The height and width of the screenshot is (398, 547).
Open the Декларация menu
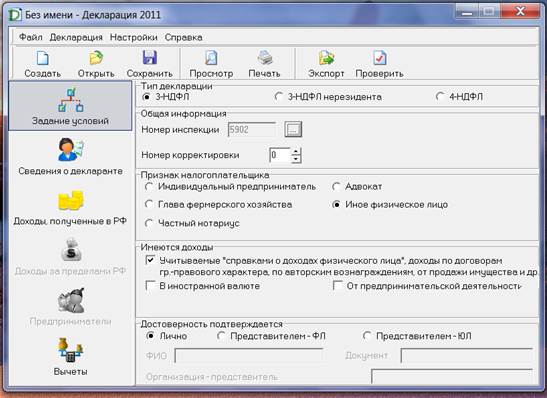pyautogui.click(x=76, y=37)
